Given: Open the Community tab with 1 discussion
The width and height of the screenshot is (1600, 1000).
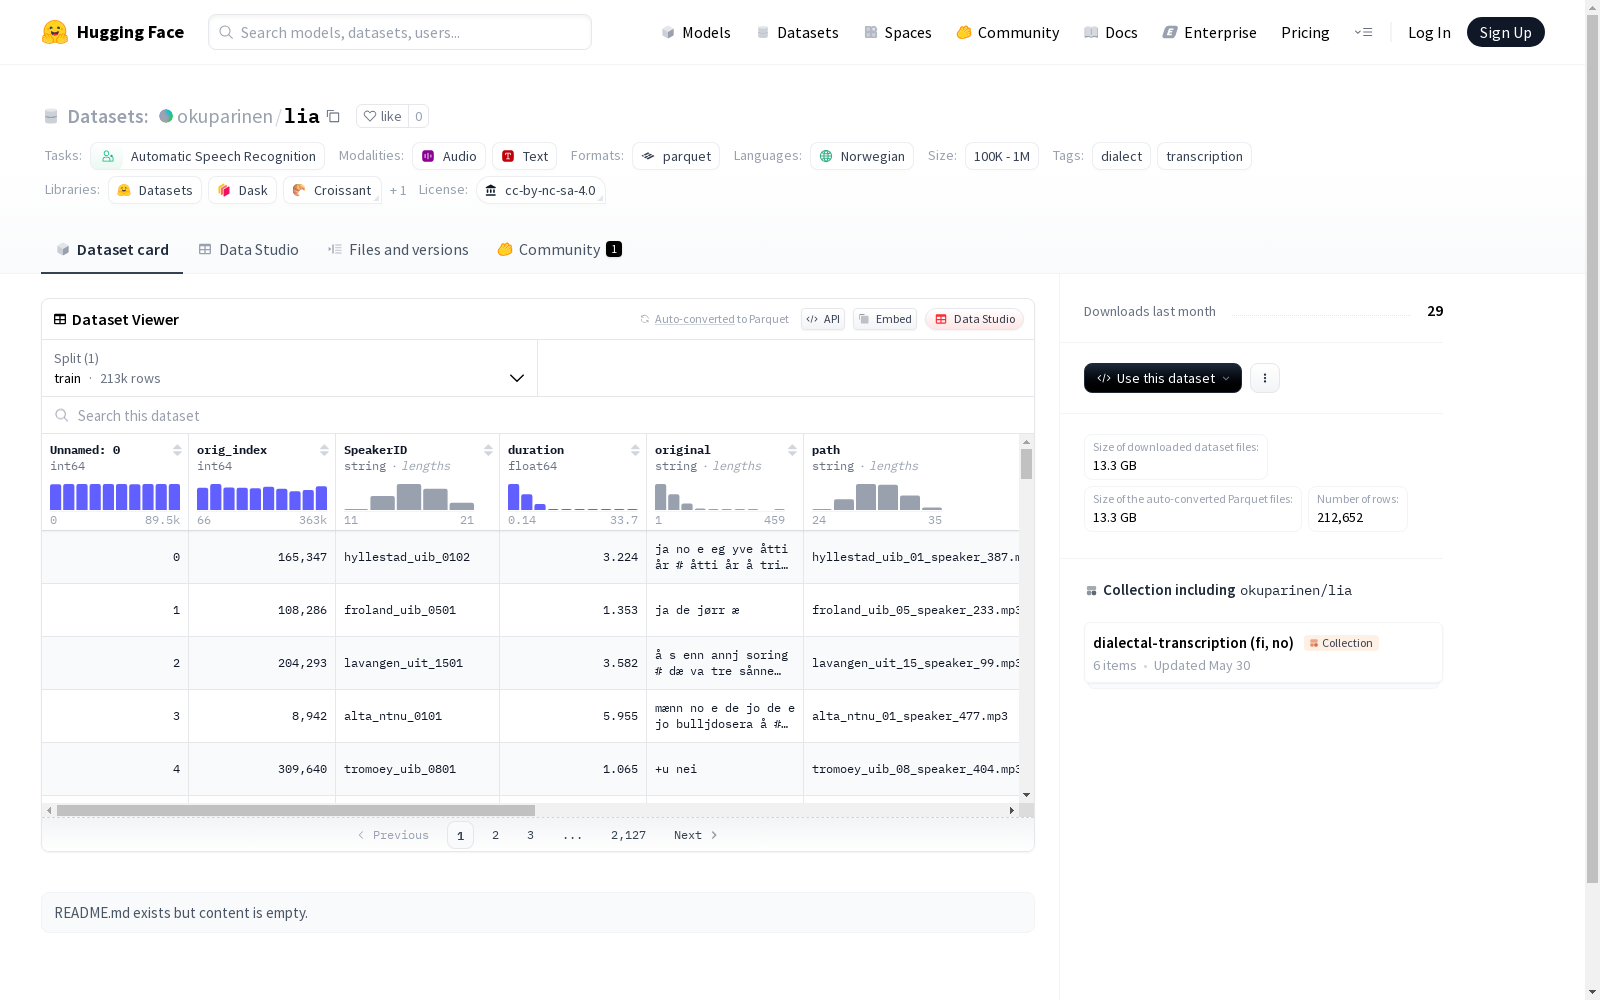Looking at the screenshot, I should (x=560, y=250).
